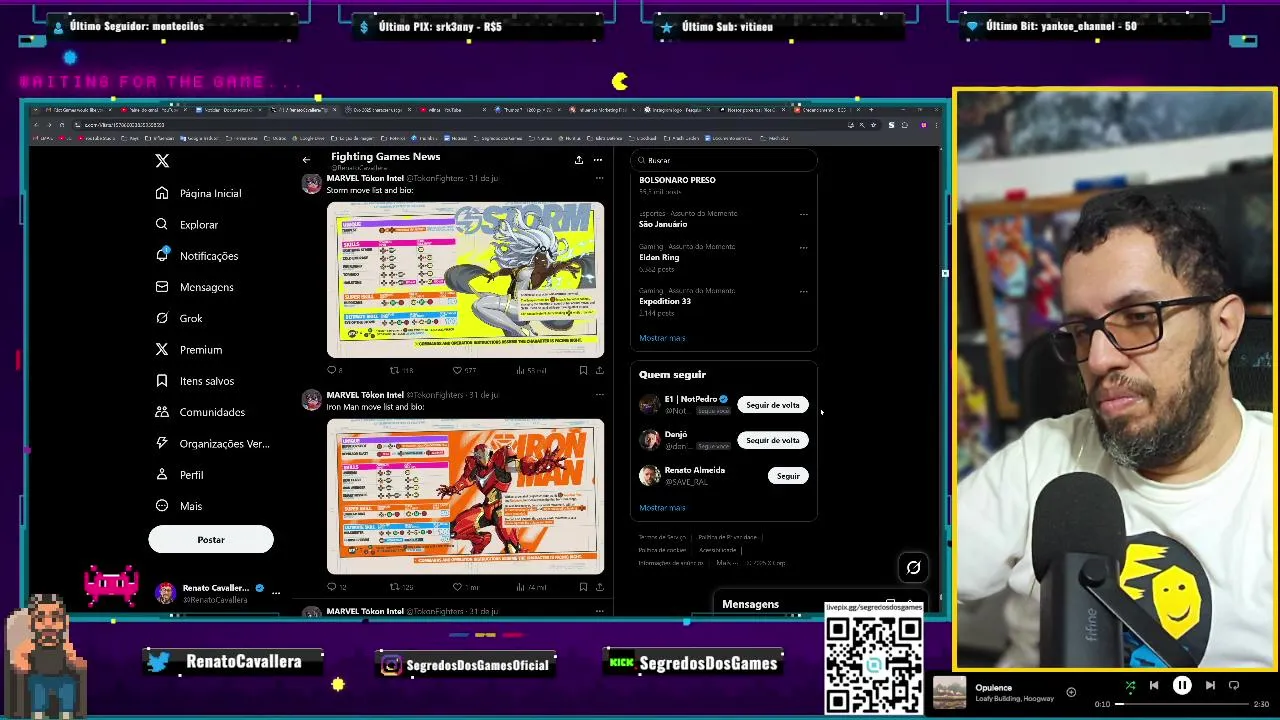The image size is (1280, 720).
Task: Open the Terms of Service footer link
Action: coord(662,537)
